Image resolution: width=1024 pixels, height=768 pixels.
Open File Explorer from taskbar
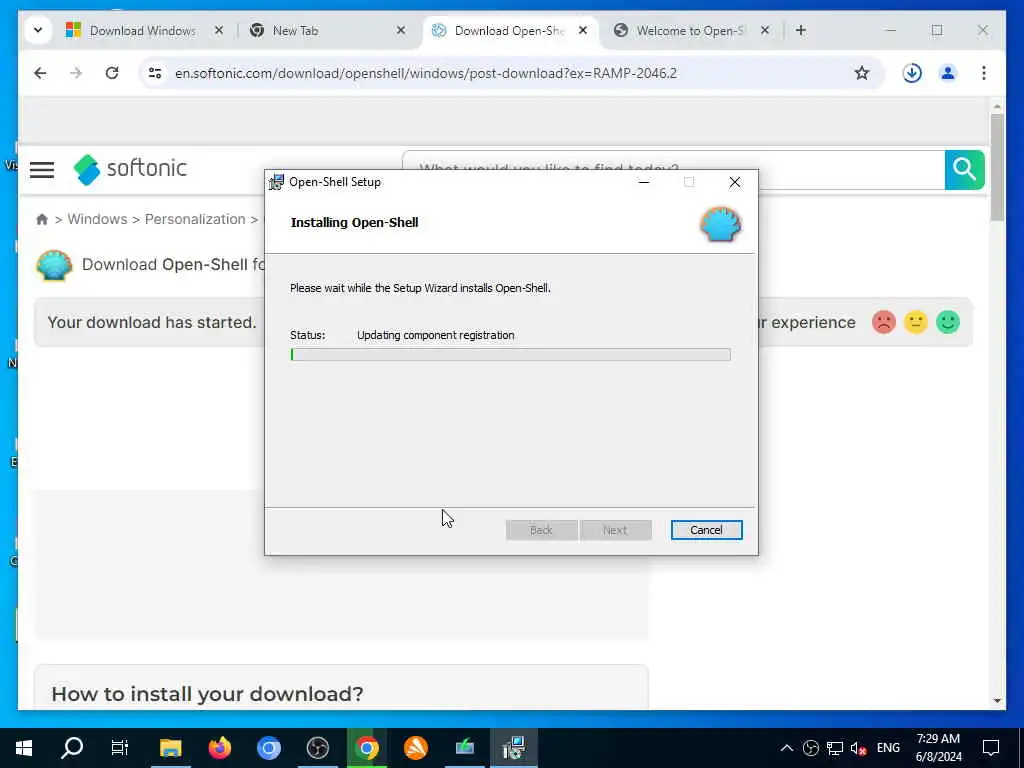point(170,748)
